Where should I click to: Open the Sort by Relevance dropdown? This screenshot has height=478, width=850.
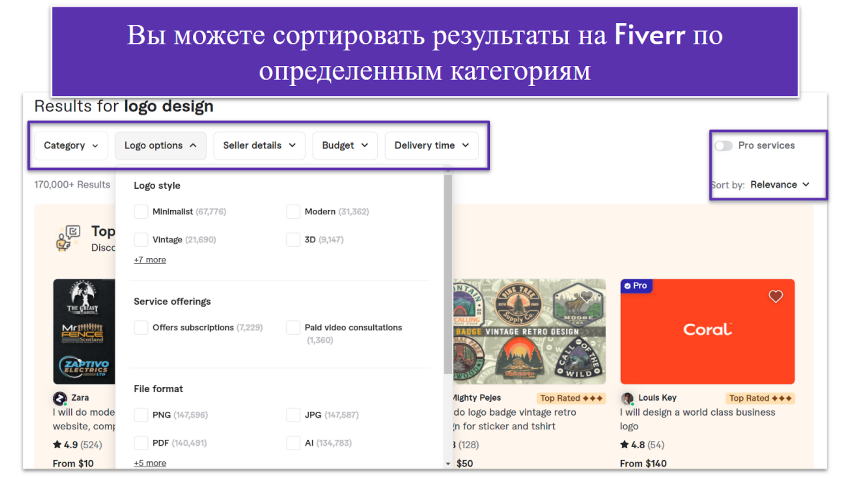tap(780, 185)
